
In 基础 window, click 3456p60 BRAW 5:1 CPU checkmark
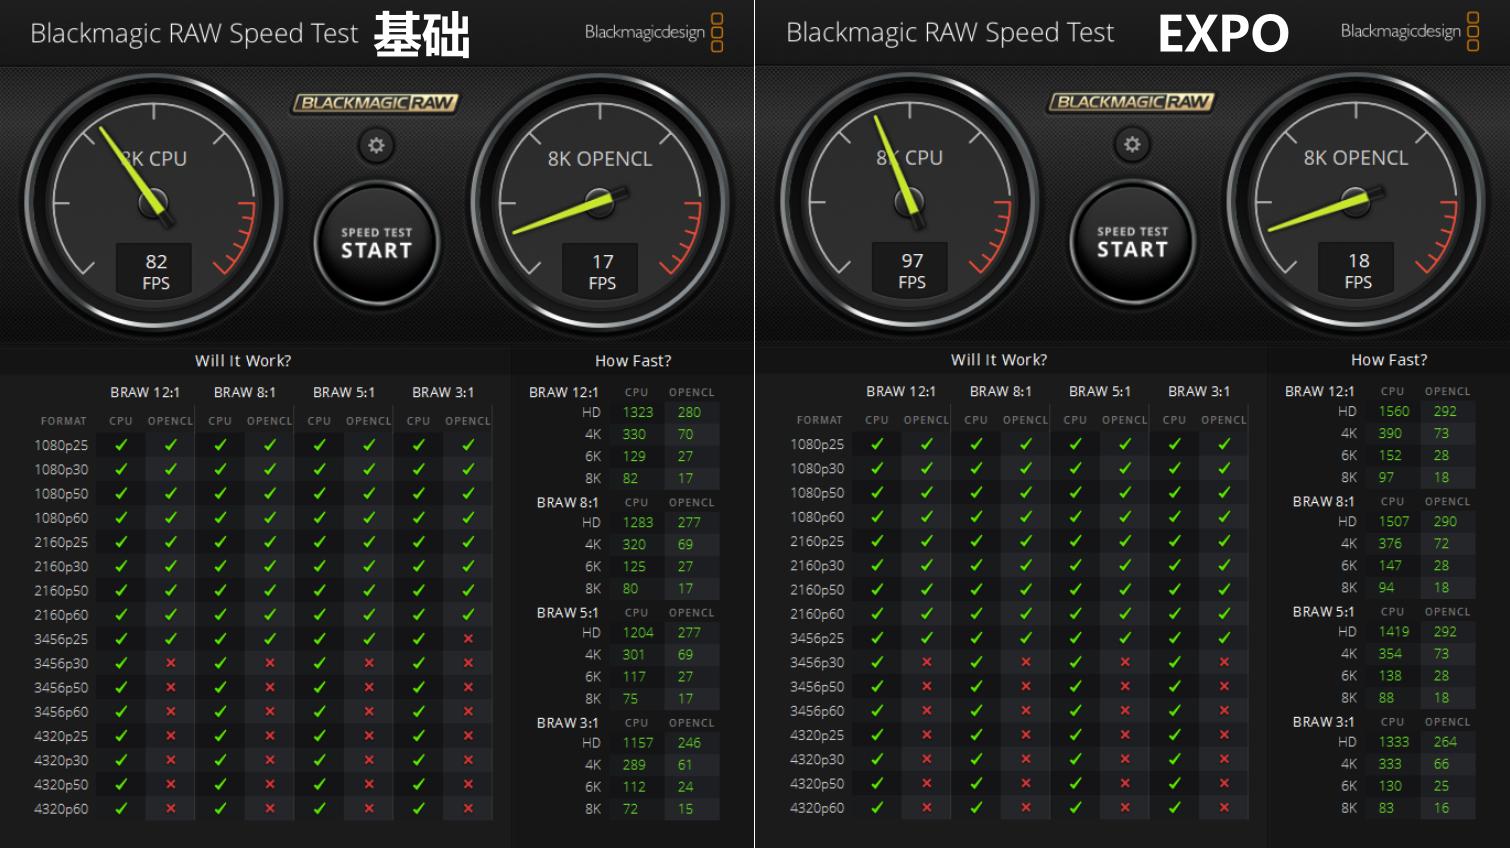click(x=320, y=712)
